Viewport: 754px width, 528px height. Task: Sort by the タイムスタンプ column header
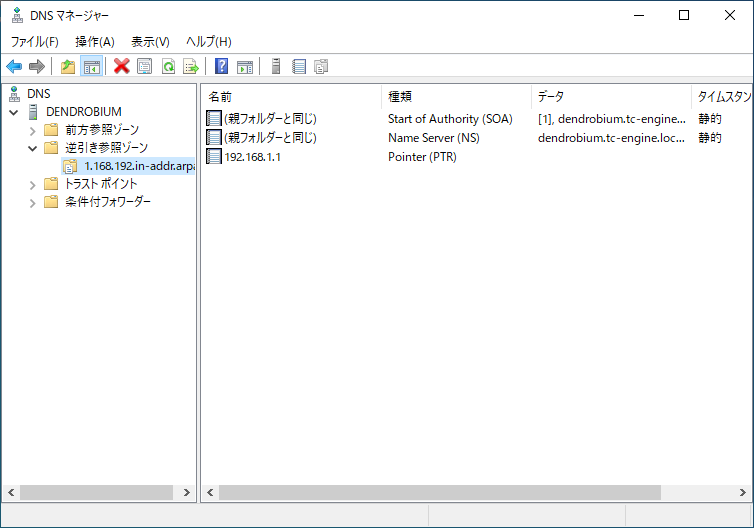[x=722, y=97]
